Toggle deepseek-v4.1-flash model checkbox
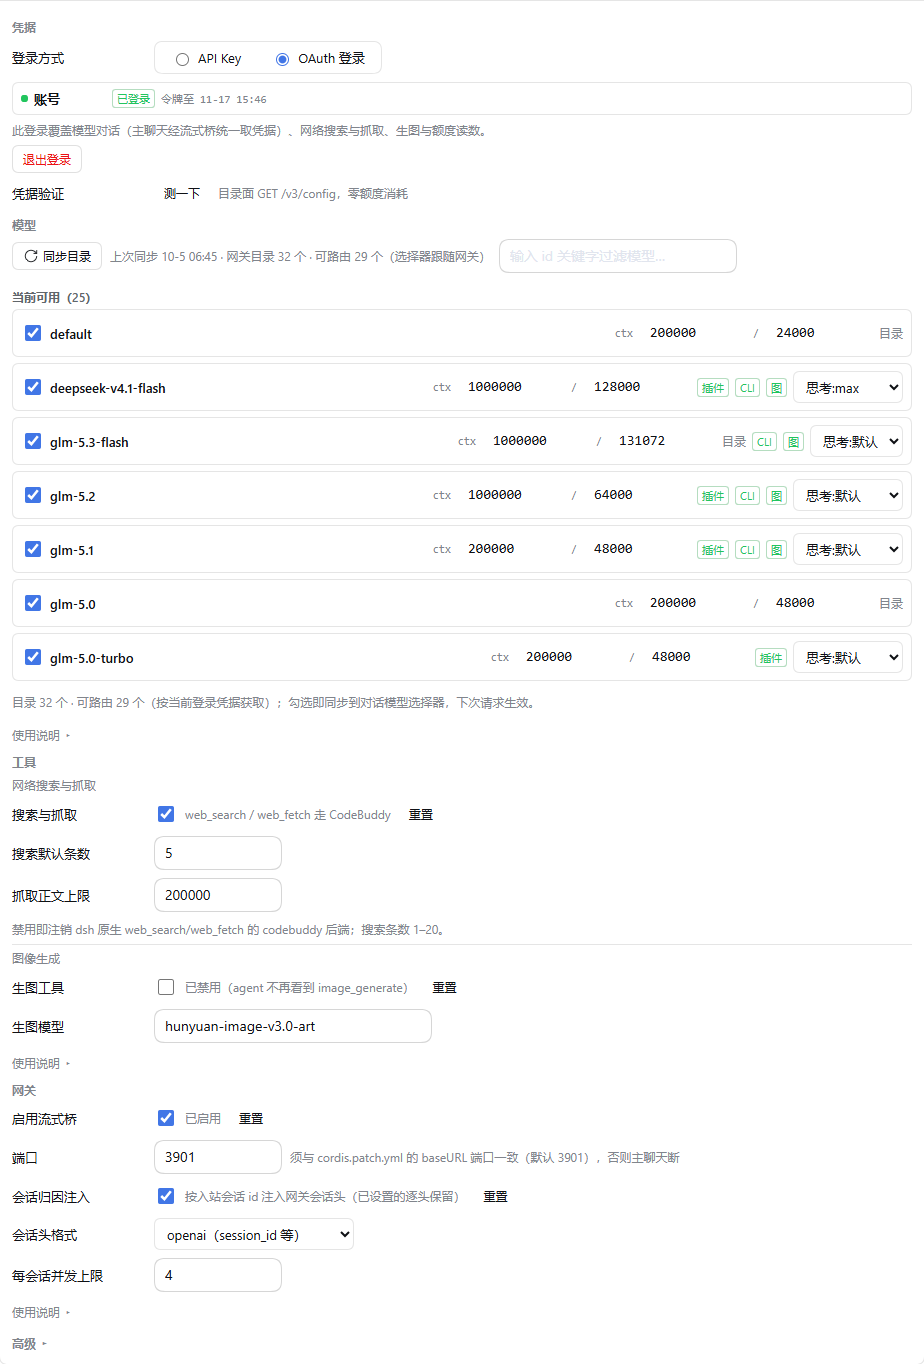924x1364 pixels. coord(33,387)
